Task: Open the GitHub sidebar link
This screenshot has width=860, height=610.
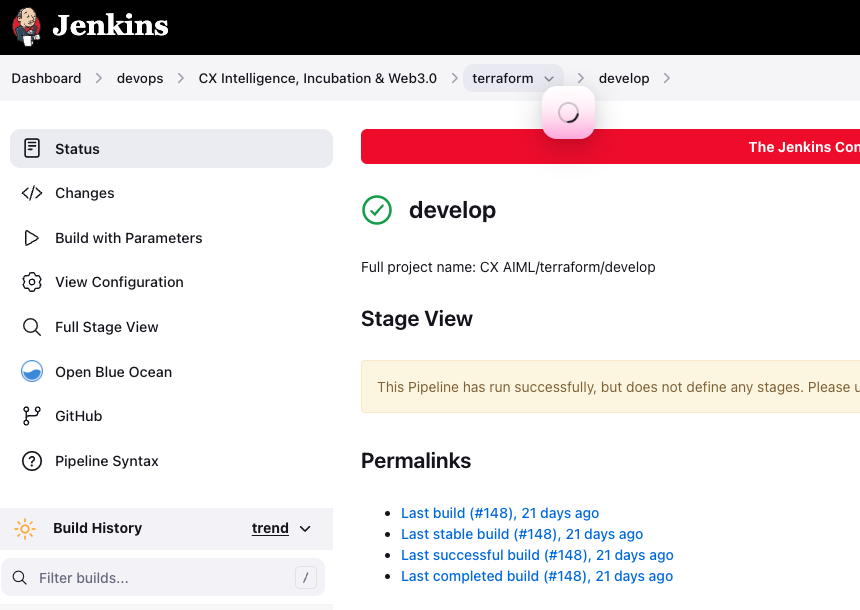Action: 171,416
